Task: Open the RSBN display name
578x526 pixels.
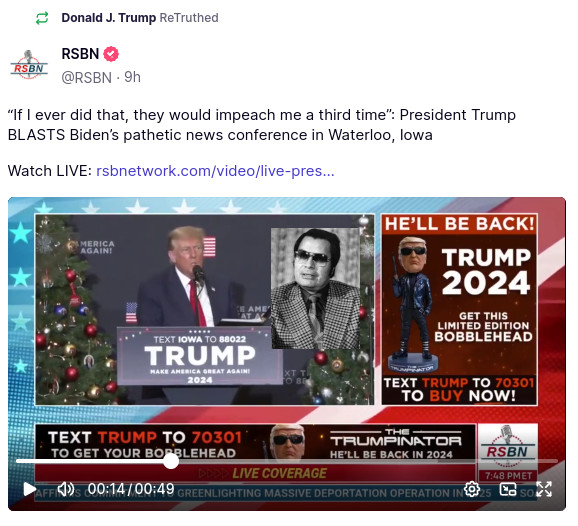Action: pyautogui.click(x=80, y=54)
